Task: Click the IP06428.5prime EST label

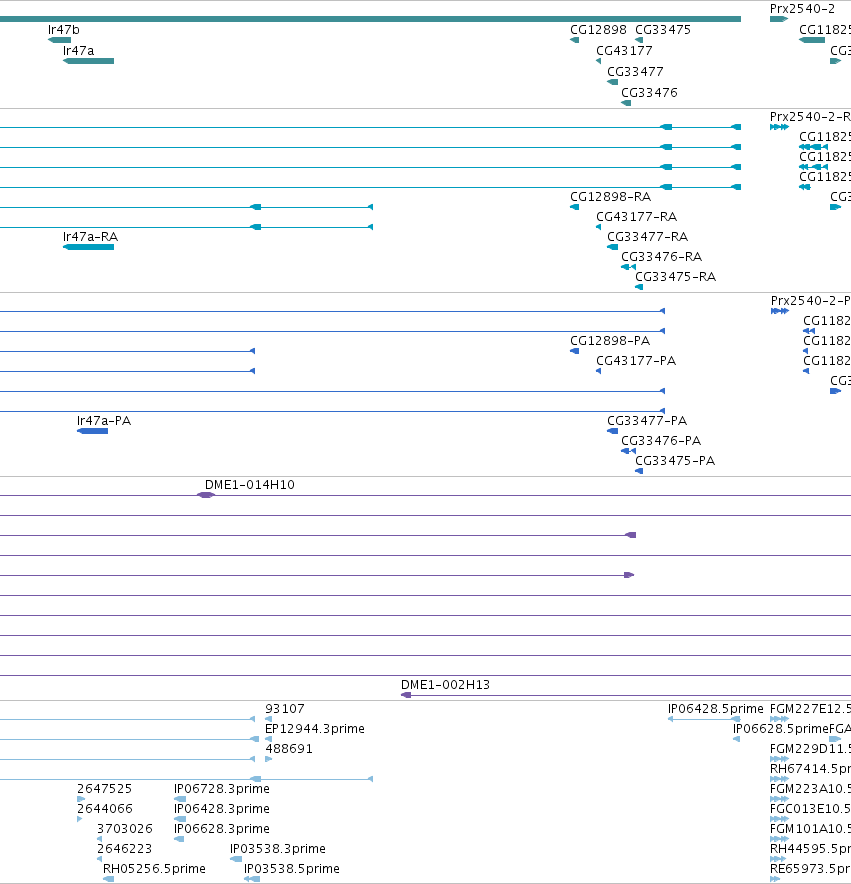Action: [x=716, y=709]
